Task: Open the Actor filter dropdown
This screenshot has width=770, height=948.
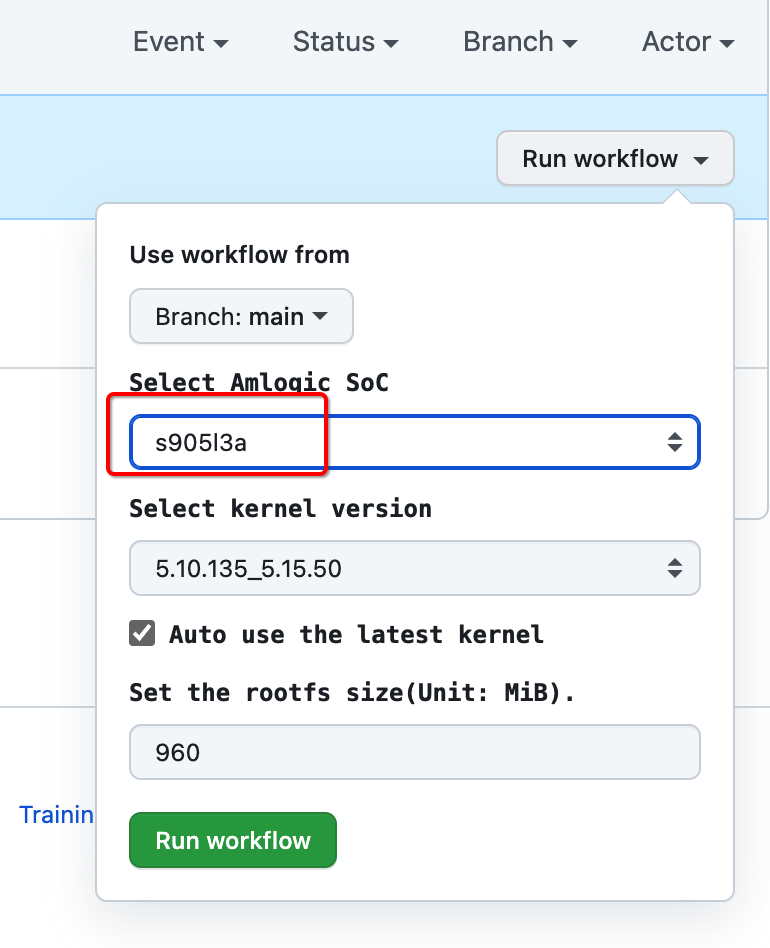Action: [x=687, y=42]
